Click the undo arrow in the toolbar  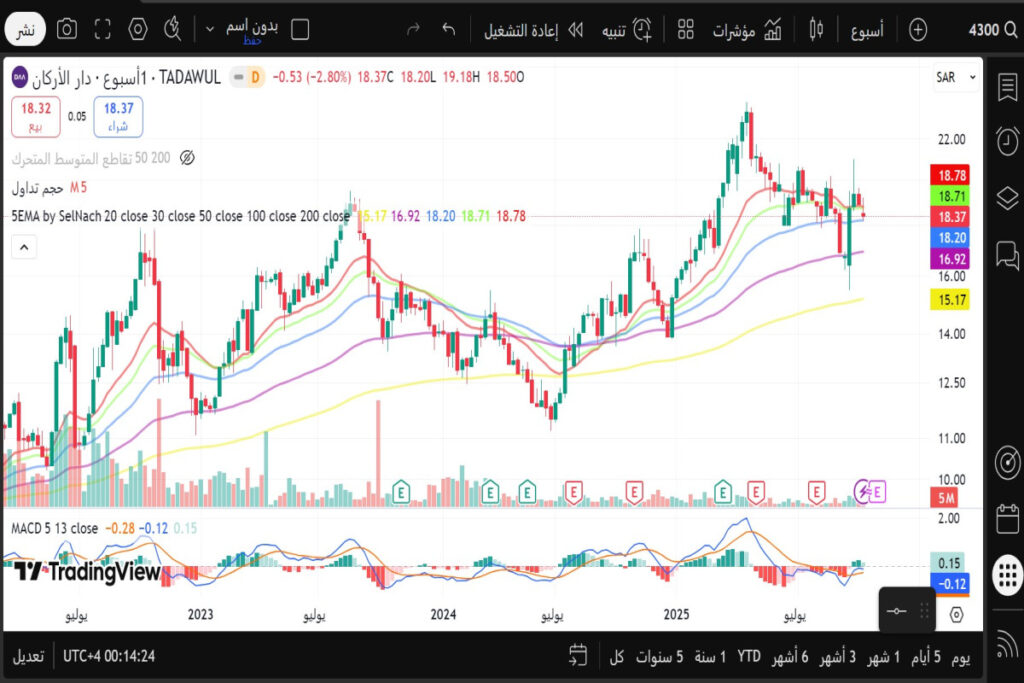[x=449, y=29]
